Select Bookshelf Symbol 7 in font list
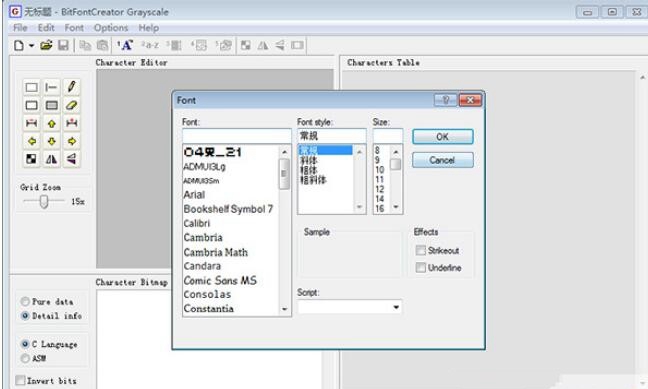The image size is (648, 389). coord(228,209)
